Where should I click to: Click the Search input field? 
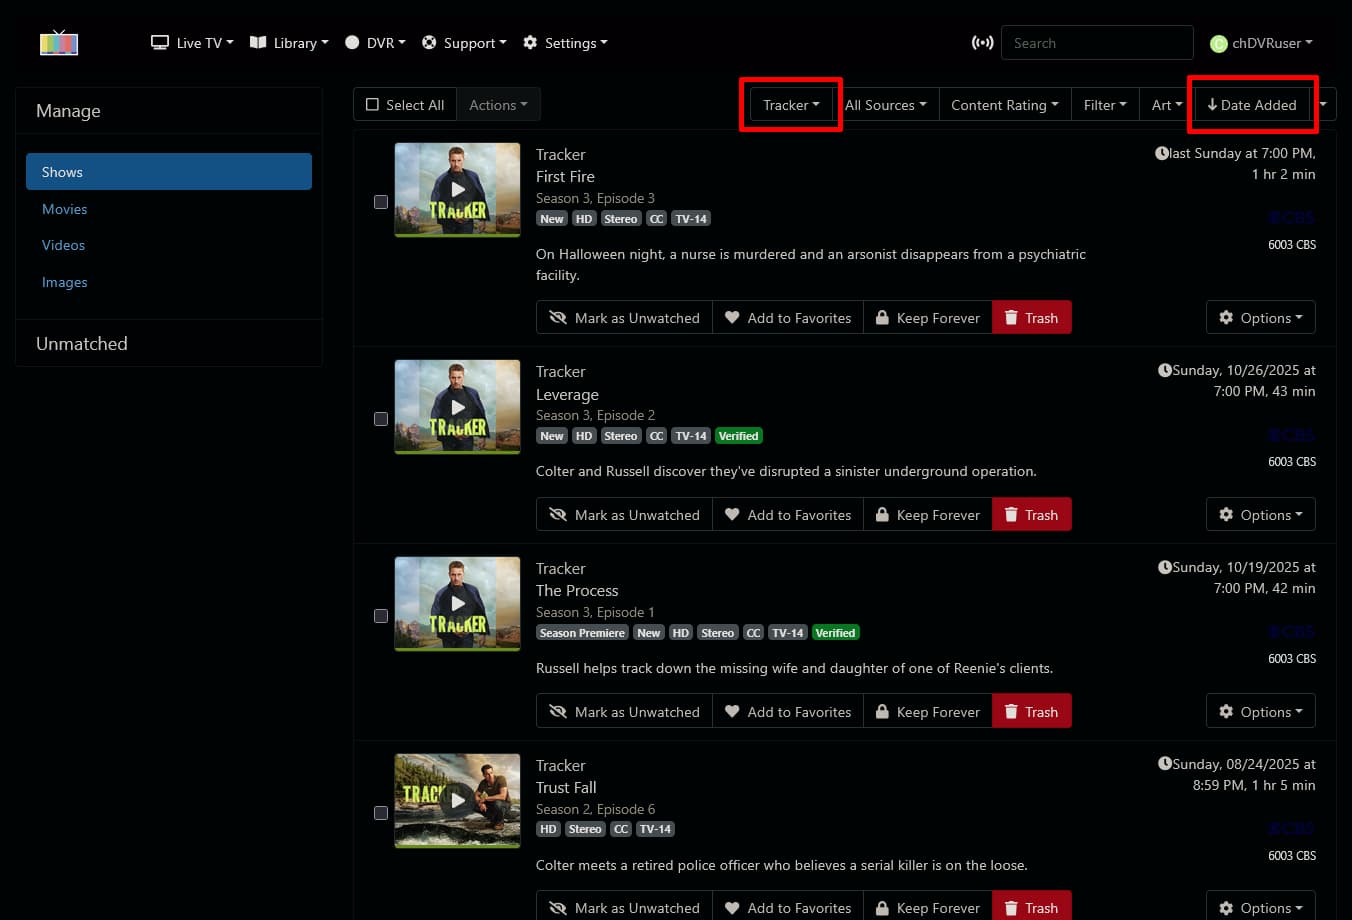[x=1096, y=43]
